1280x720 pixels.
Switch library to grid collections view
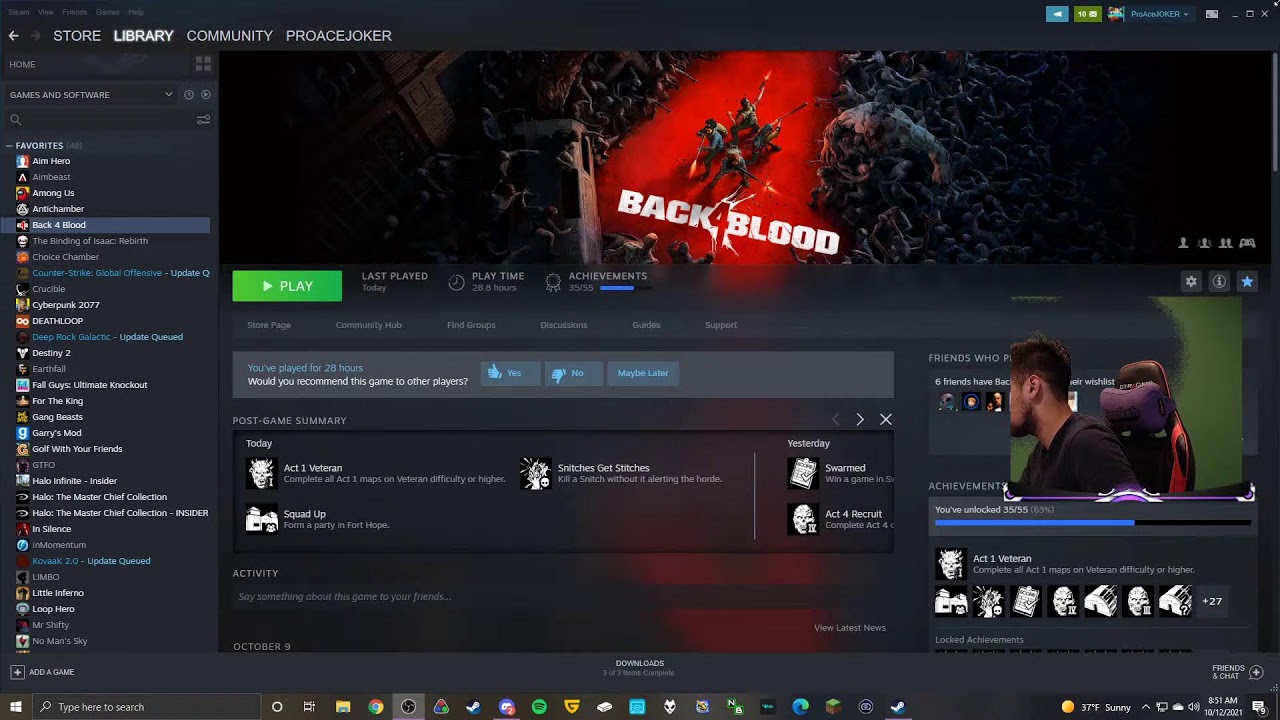point(203,64)
